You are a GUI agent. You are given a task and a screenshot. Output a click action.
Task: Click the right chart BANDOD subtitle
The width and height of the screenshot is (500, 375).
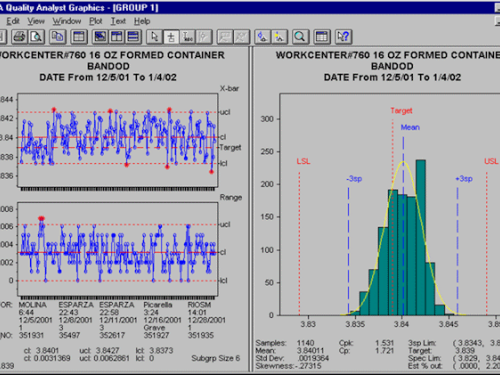392,66
